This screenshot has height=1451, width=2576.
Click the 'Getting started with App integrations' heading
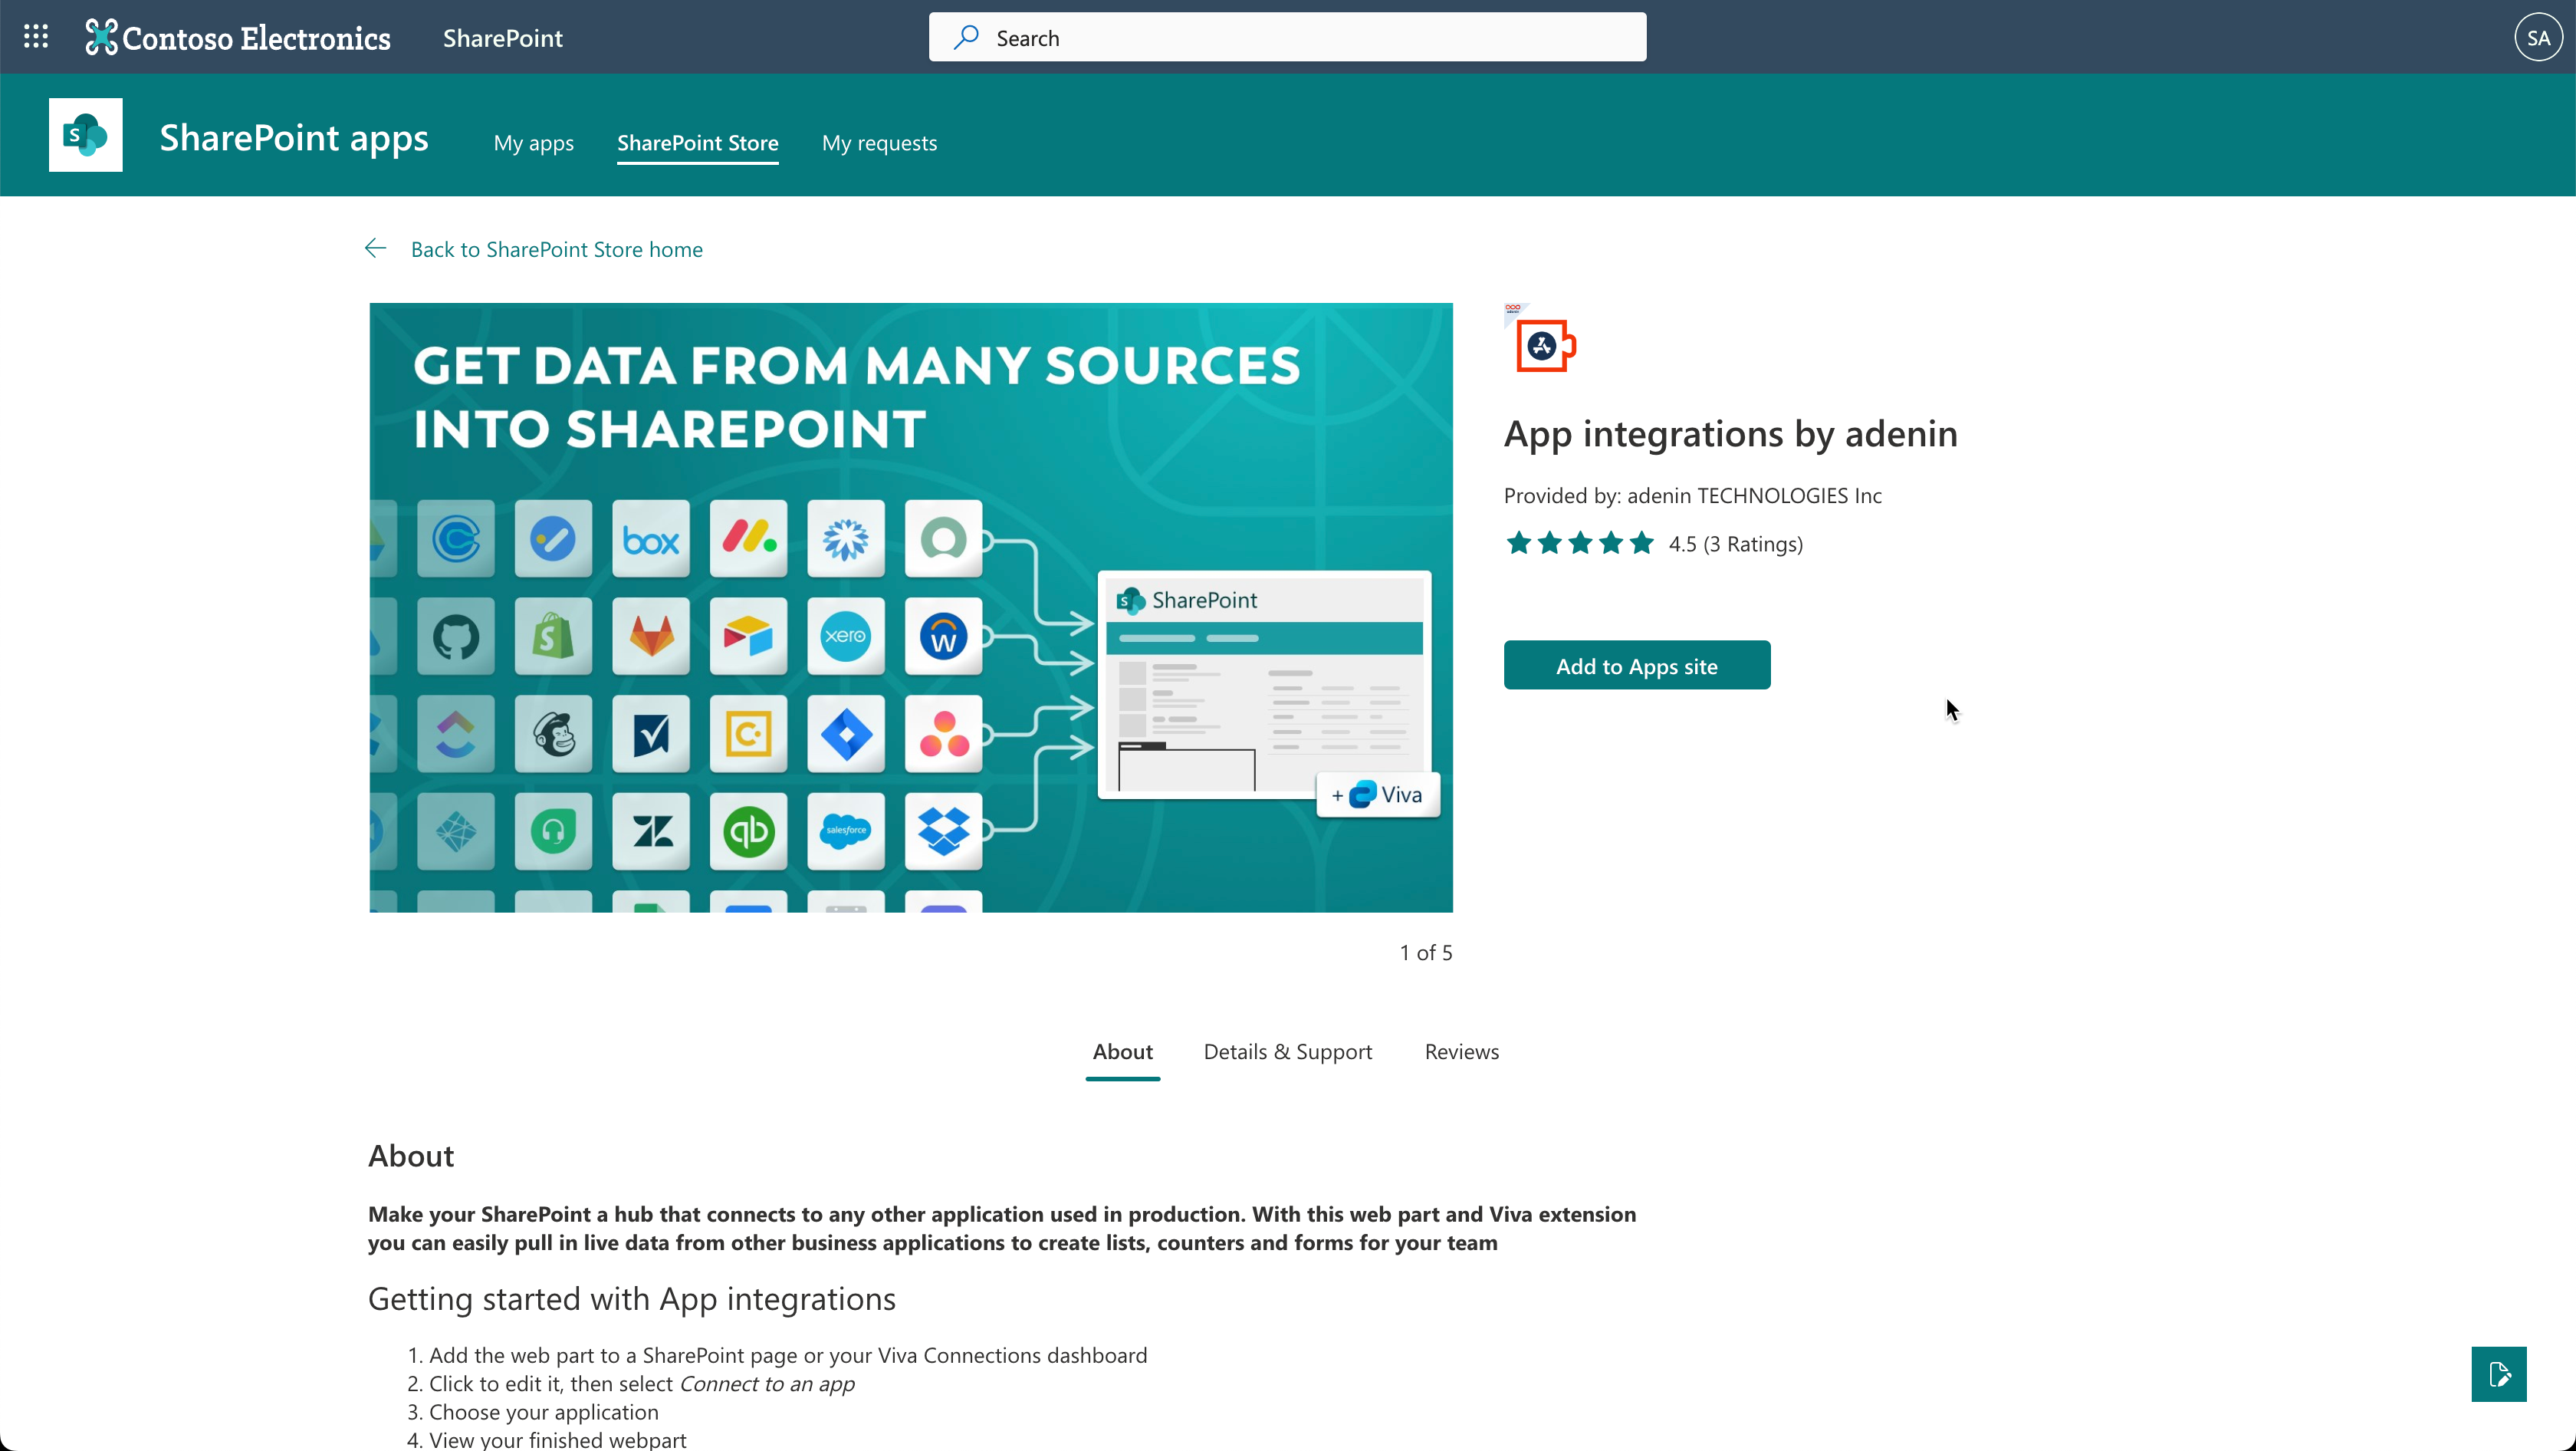[x=632, y=1299]
